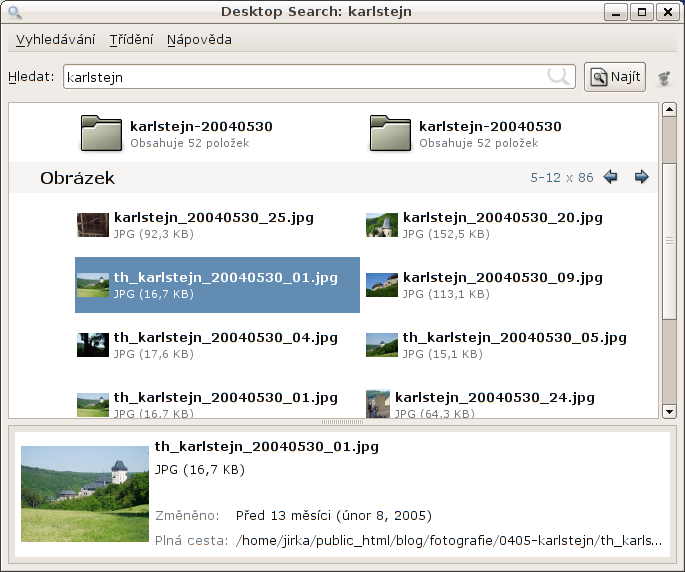Click the pane divider grip handle
The width and height of the screenshot is (685, 572).
pyautogui.click(x=342, y=422)
